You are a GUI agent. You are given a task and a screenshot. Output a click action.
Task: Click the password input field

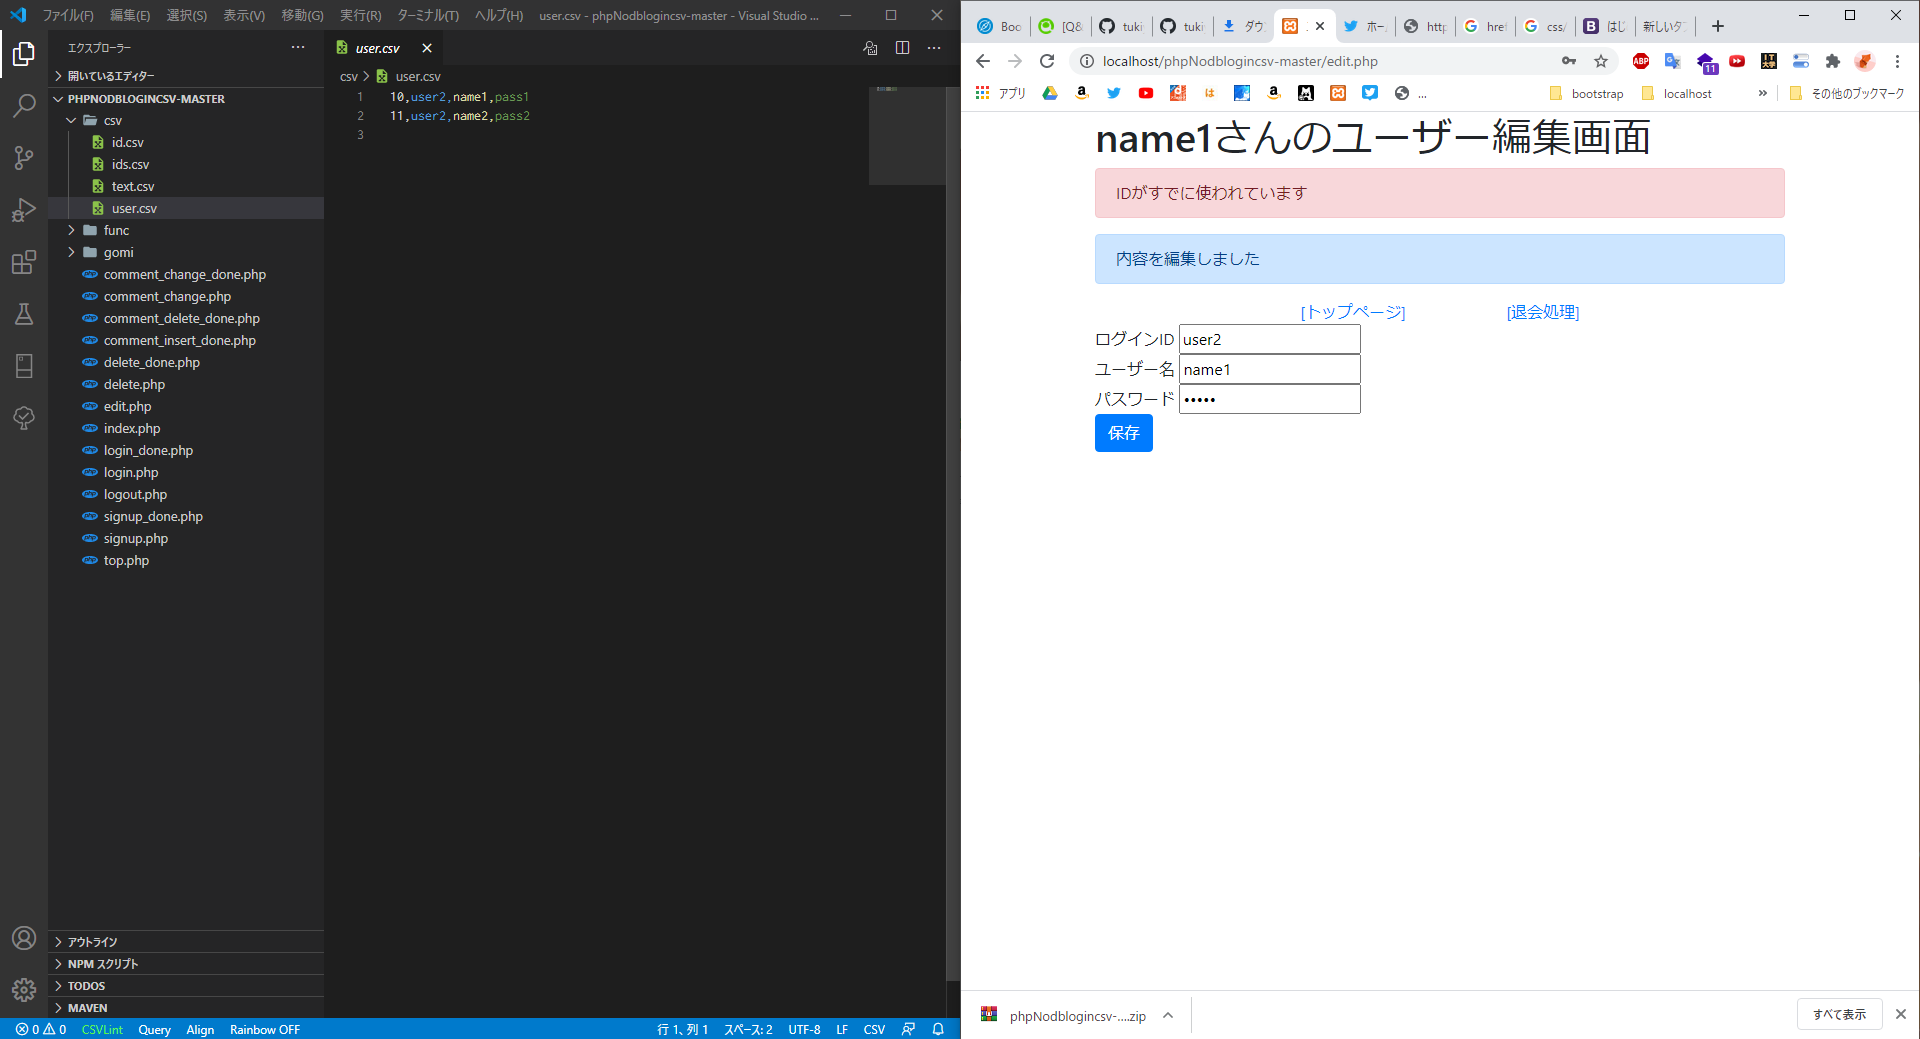[1270, 399]
